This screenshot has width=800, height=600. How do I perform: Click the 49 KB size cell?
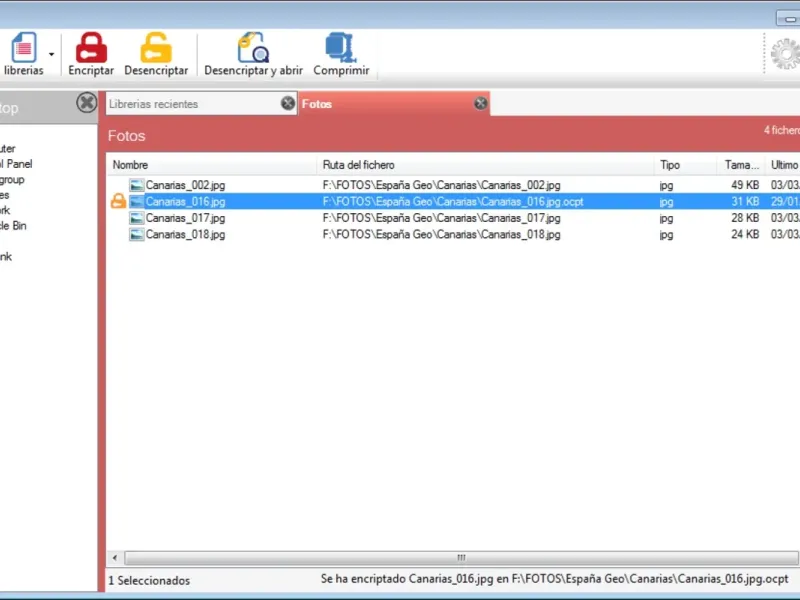tap(745, 185)
